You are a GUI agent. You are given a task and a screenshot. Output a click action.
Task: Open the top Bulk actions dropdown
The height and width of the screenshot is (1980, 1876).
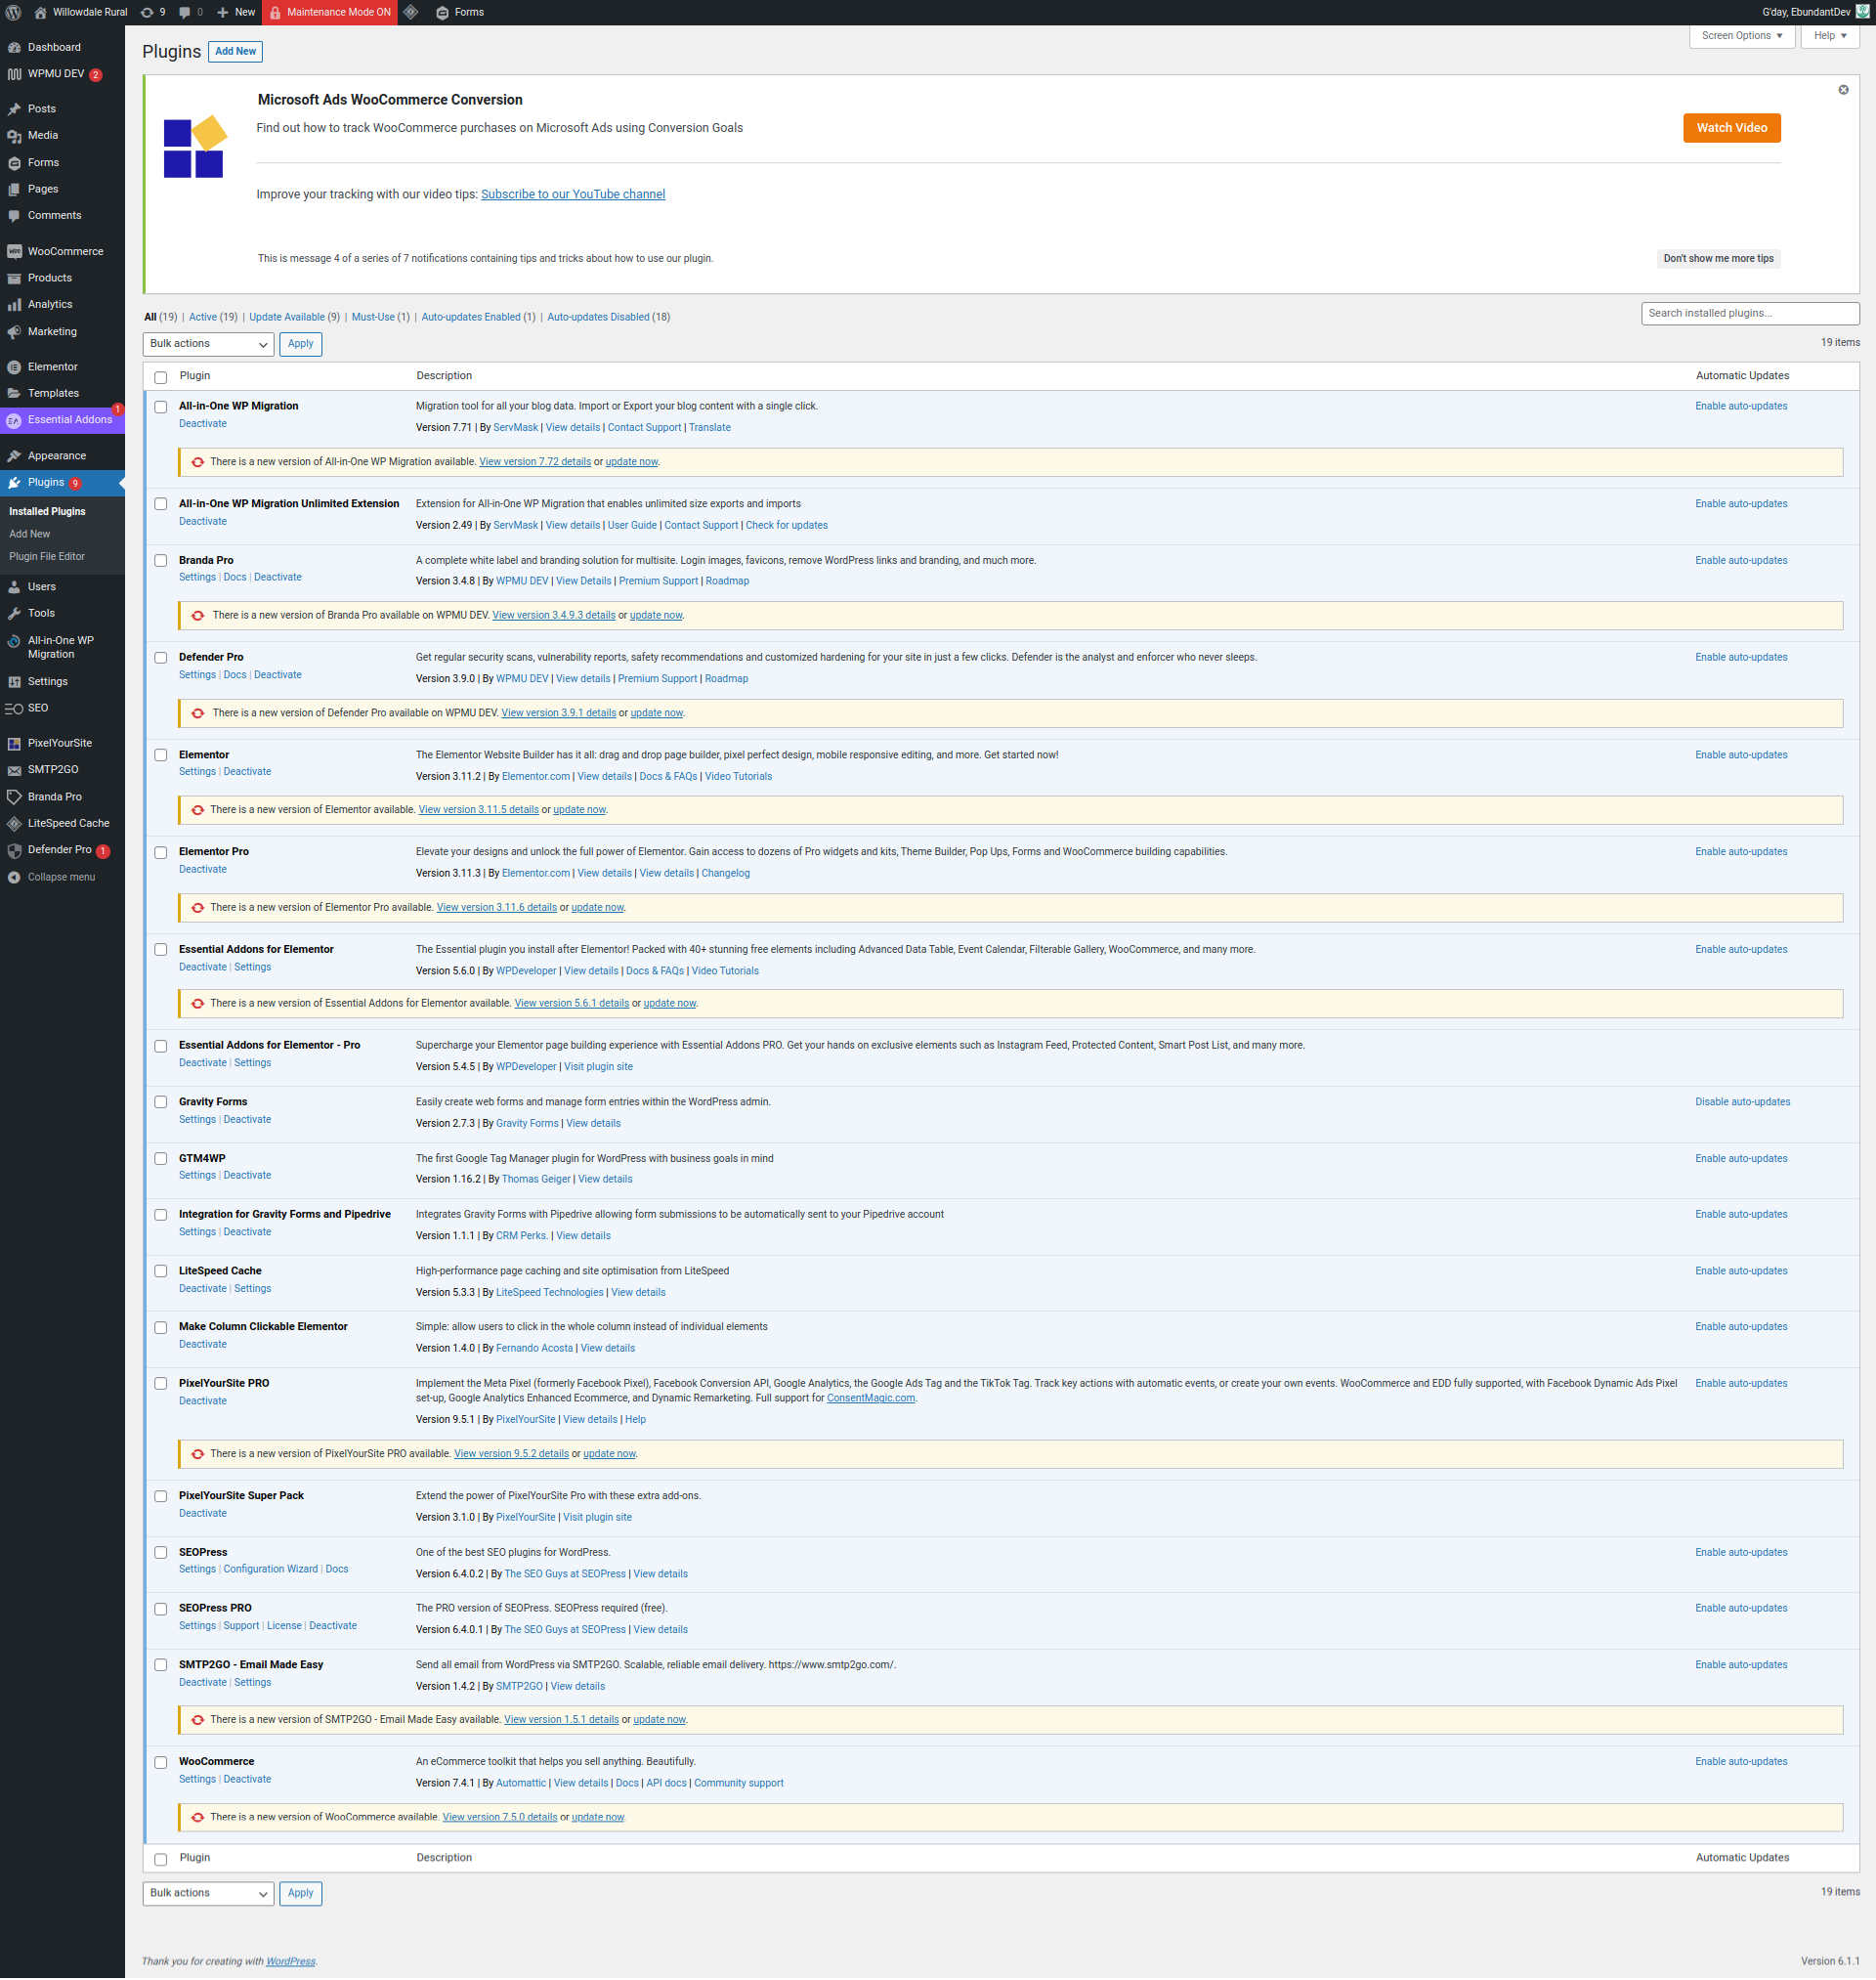coord(208,344)
